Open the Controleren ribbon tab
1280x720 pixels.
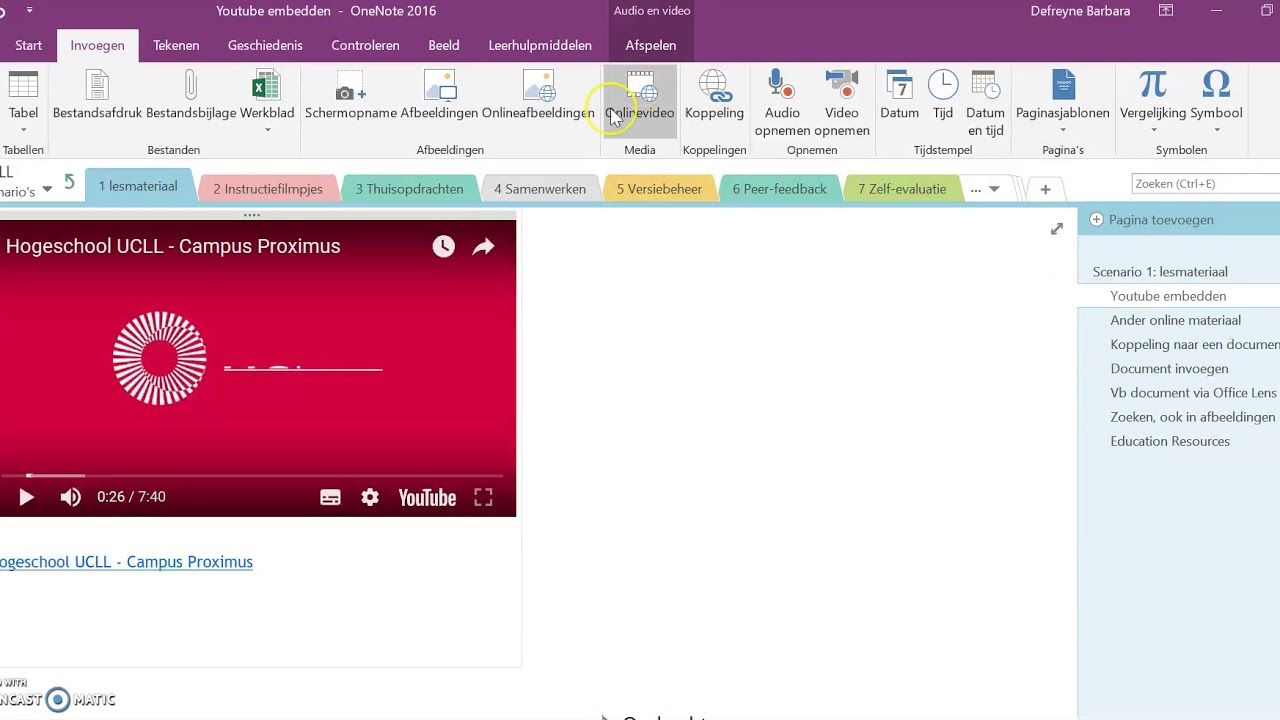pos(365,45)
